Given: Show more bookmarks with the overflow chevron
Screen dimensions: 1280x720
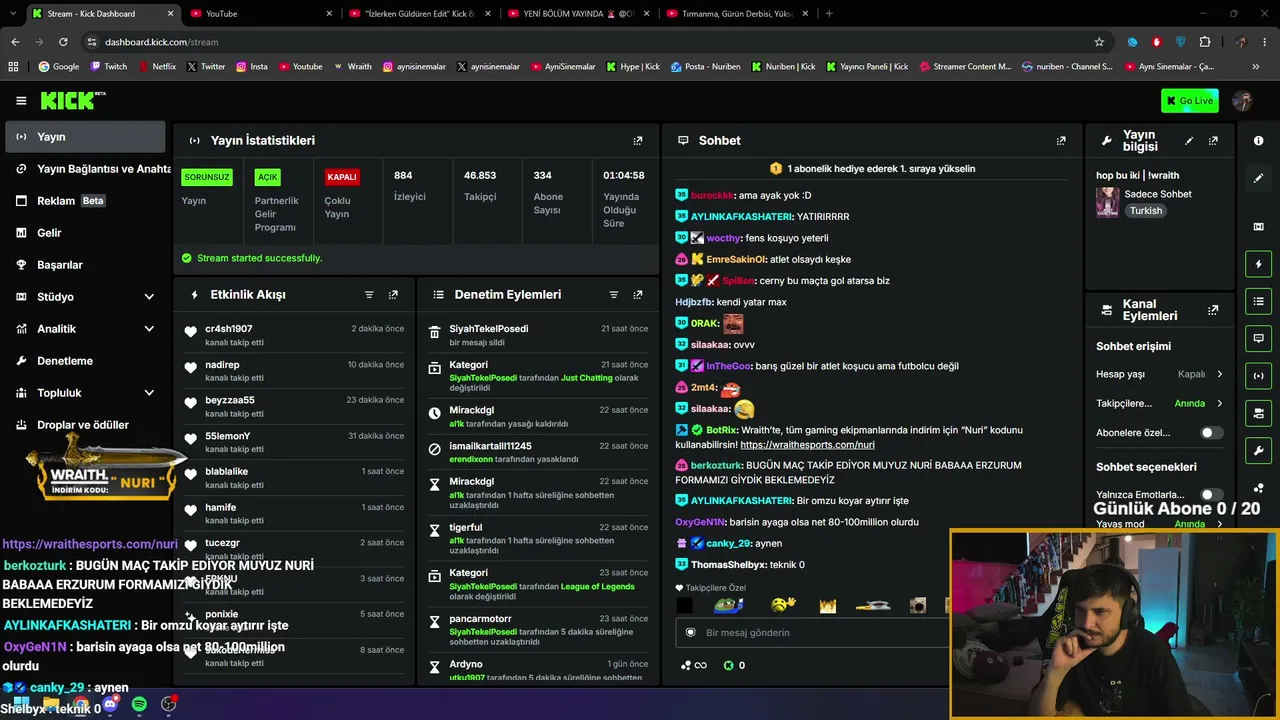Looking at the screenshot, I should click(1256, 67).
